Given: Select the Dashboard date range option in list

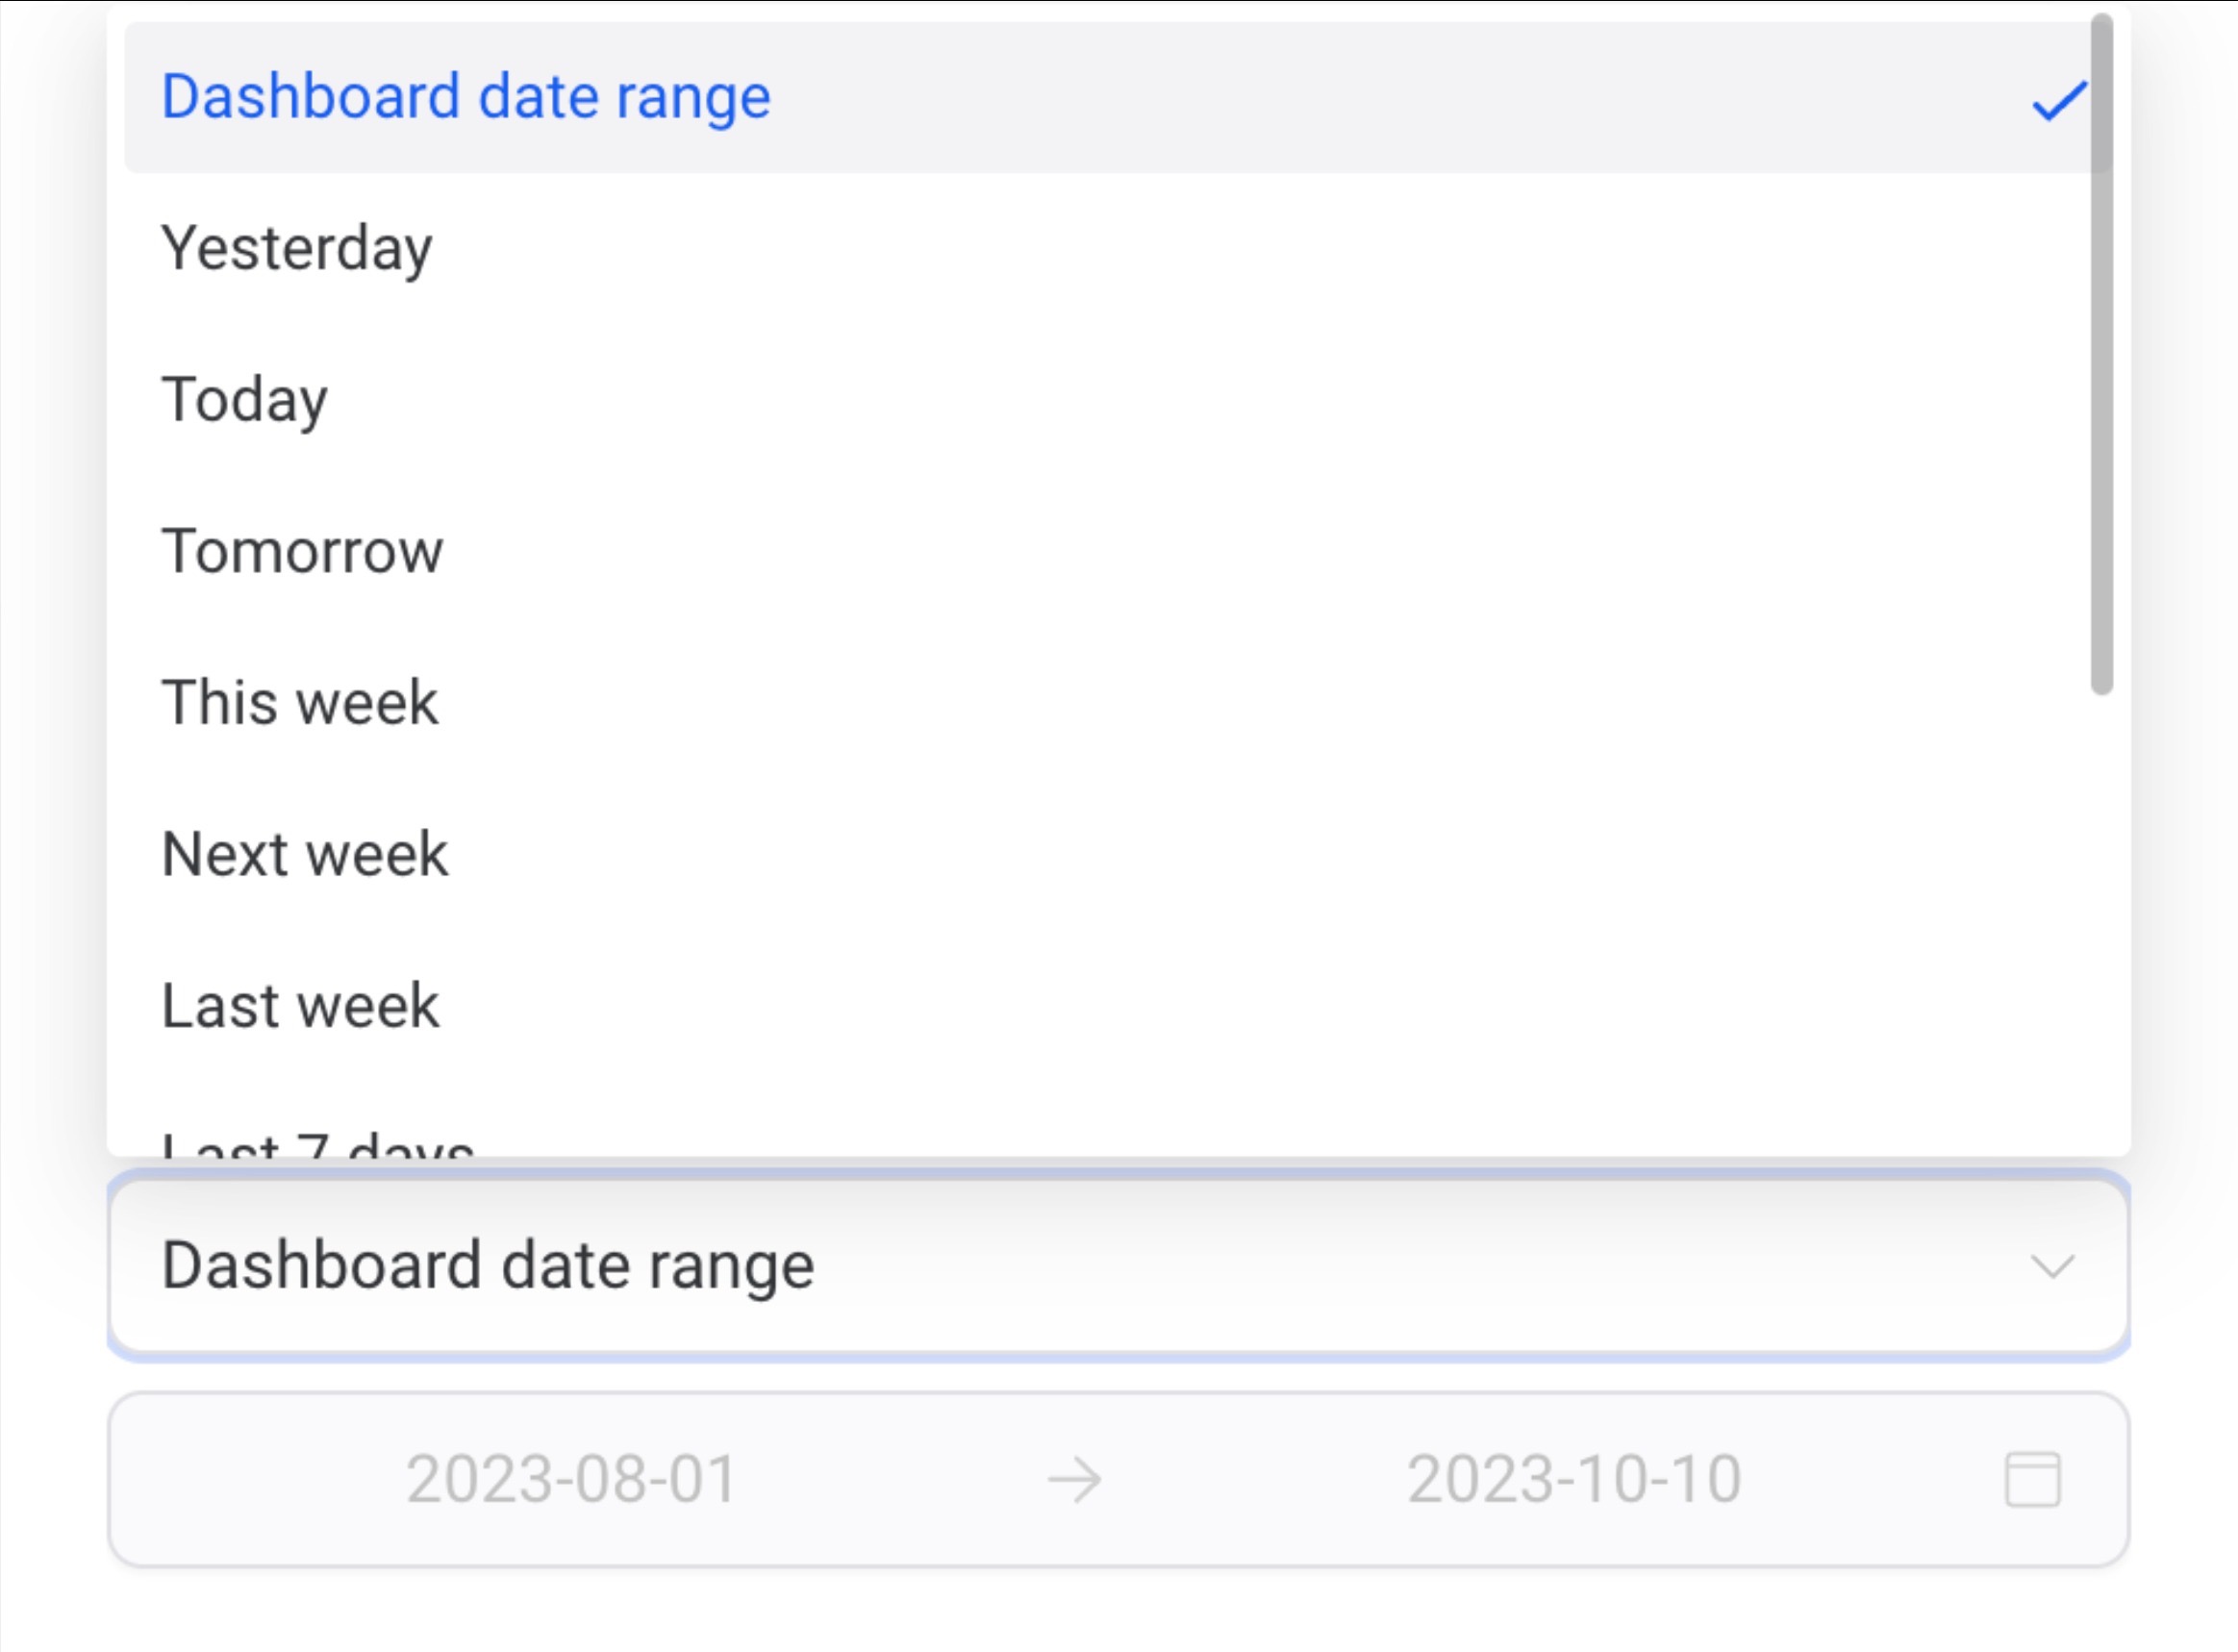Looking at the screenshot, I should click(466, 97).
